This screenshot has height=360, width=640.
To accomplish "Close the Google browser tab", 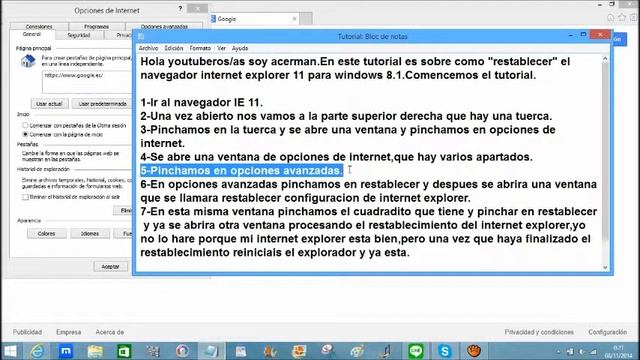I will click(294, 19).
